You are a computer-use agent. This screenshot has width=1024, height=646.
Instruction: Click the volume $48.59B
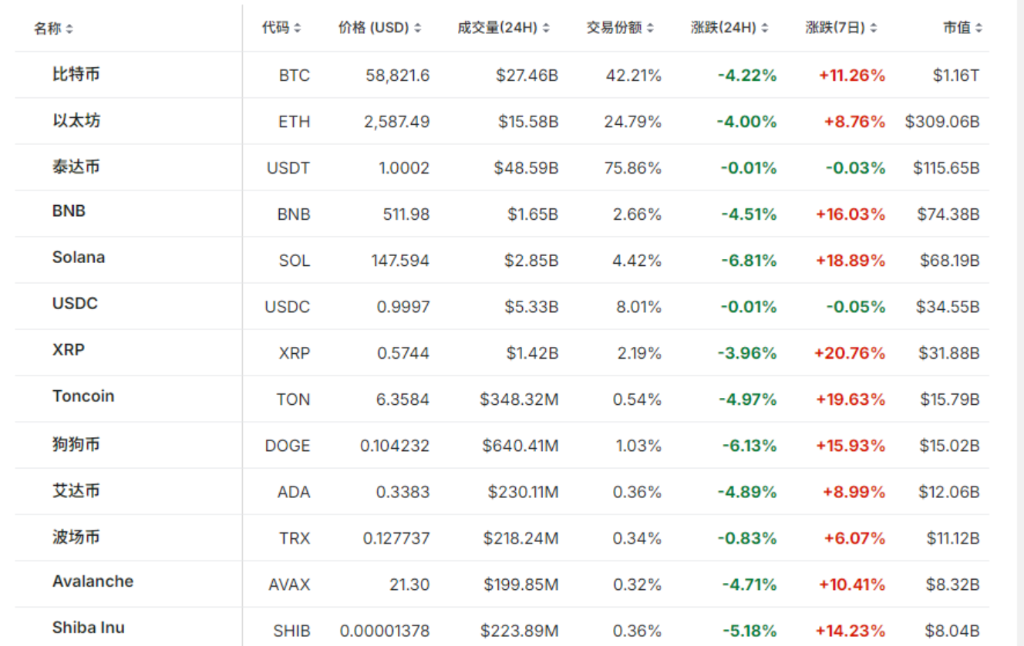pos(526,169)
